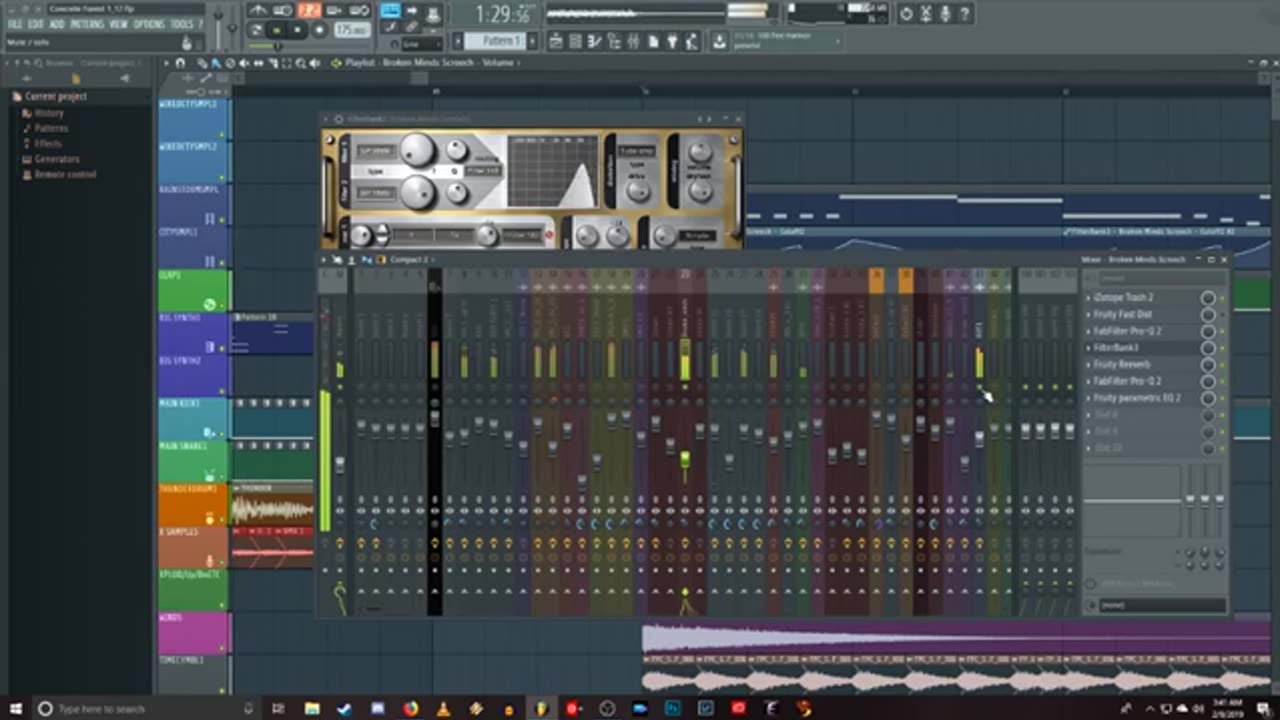Open Firefox from the taskbar
The image size is (1280, 720).
(410, 708)
